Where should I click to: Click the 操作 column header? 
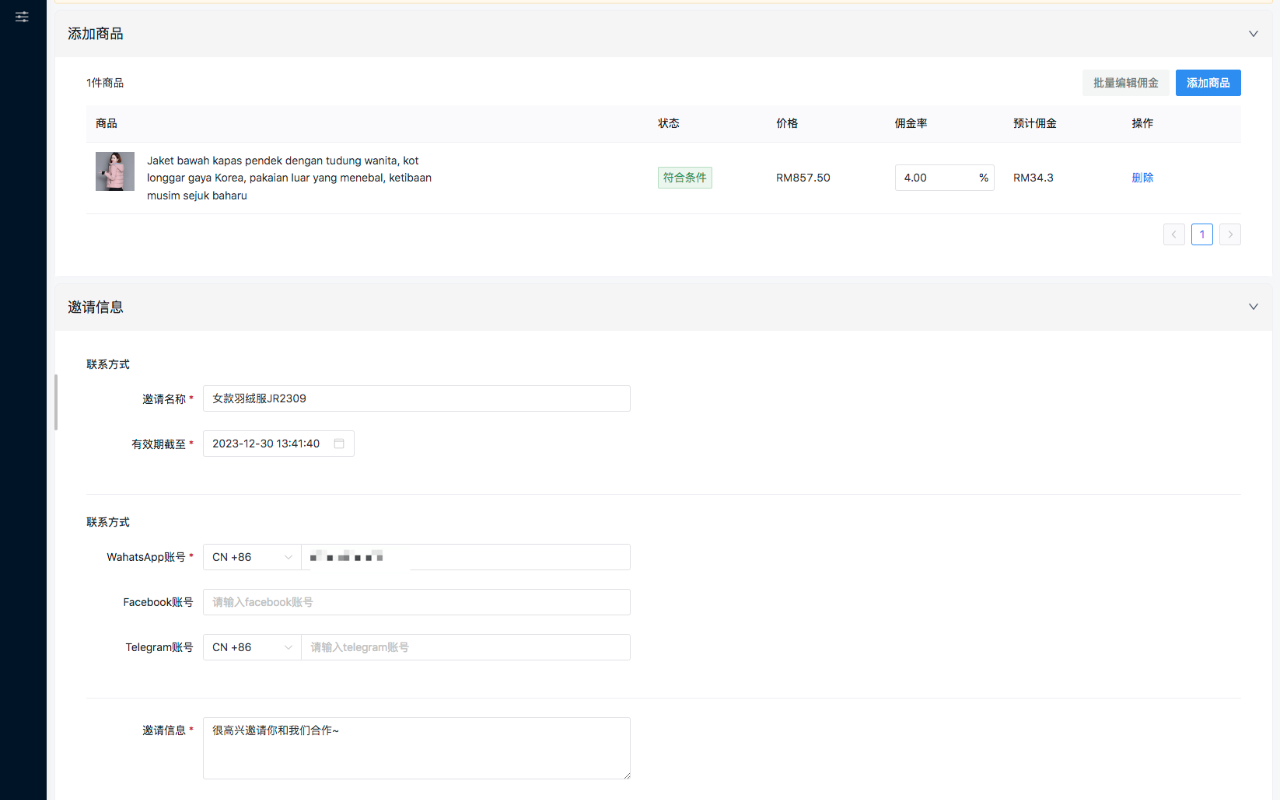tap(1143, 124)
